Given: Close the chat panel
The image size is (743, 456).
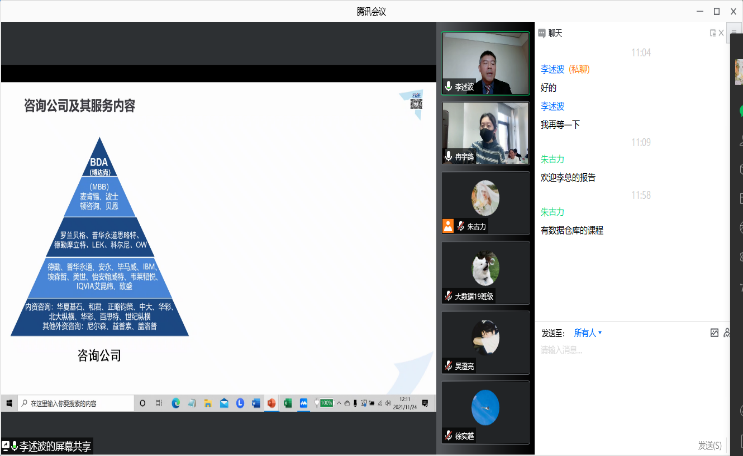Looking at the screenshot, I should [x=723, y=33].
